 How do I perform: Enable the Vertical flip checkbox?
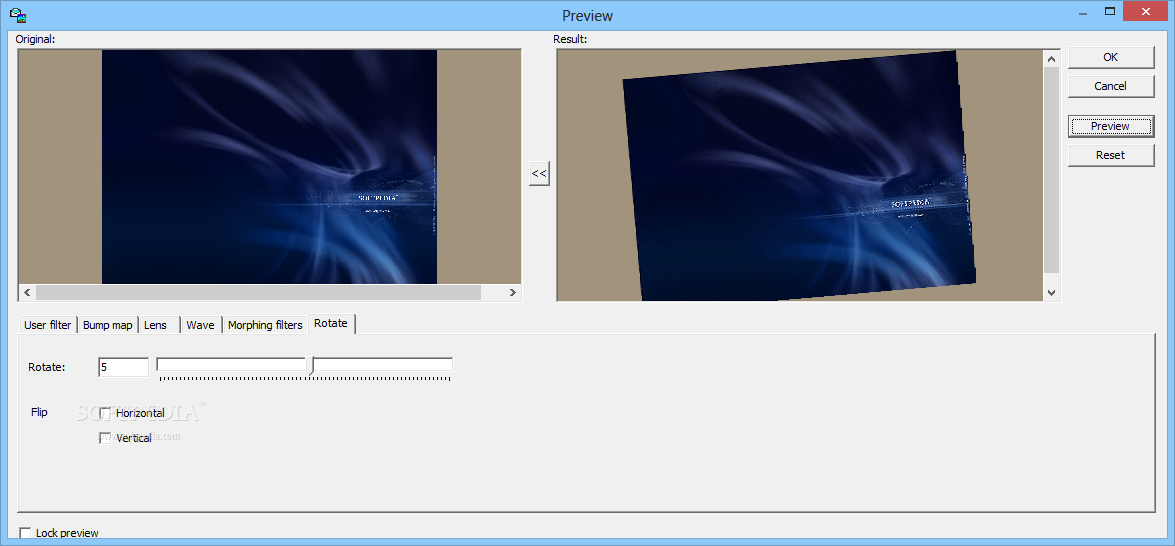click(105, 438)
